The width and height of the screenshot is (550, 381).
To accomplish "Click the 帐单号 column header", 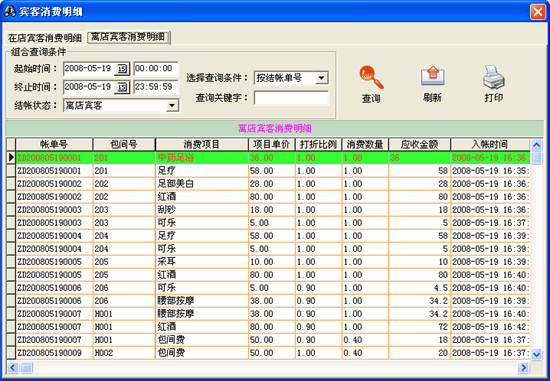I will 54,144.
